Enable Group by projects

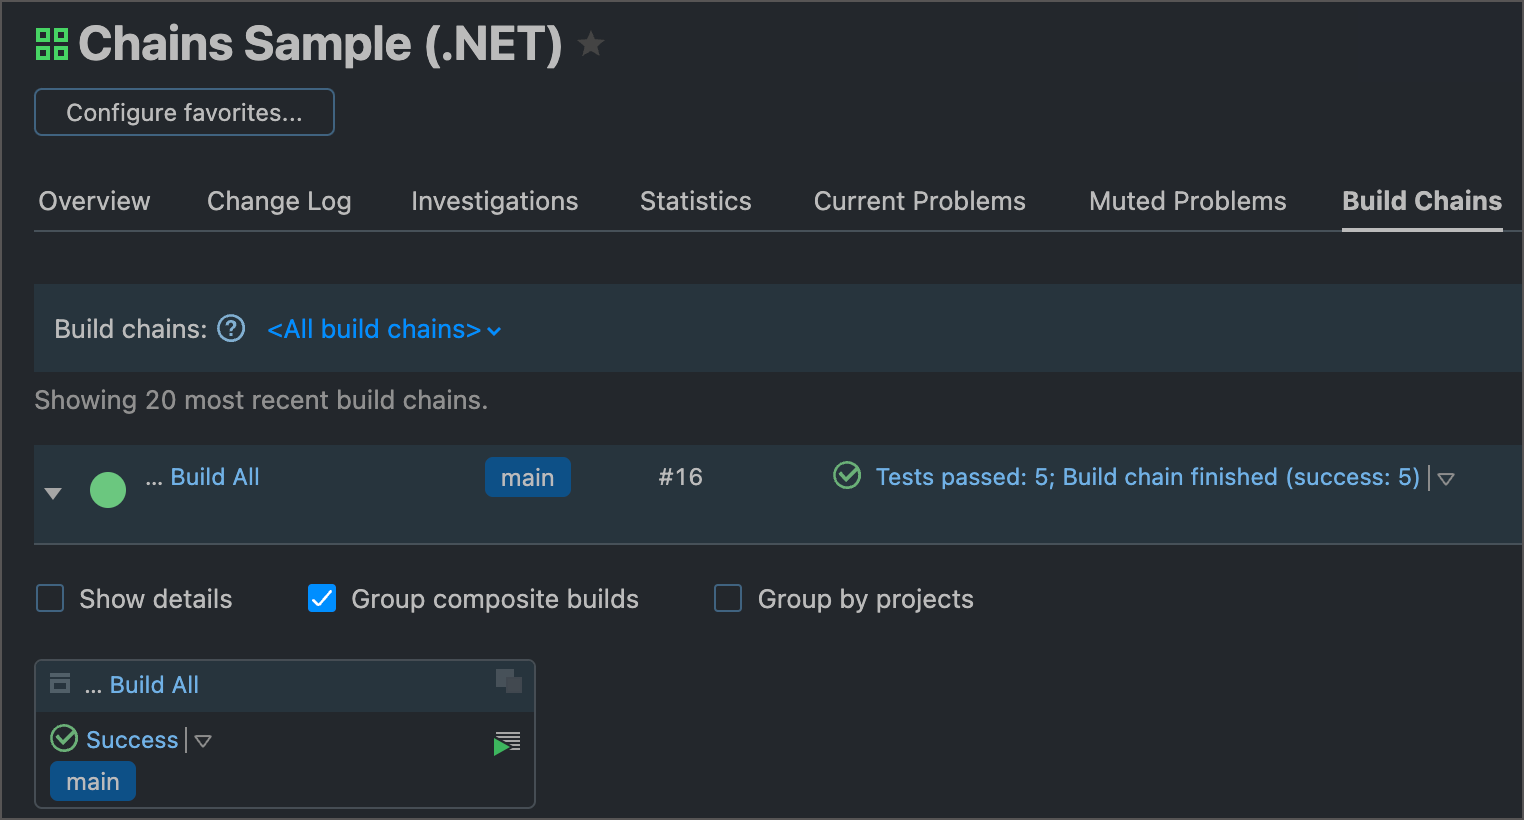[727, 598]
